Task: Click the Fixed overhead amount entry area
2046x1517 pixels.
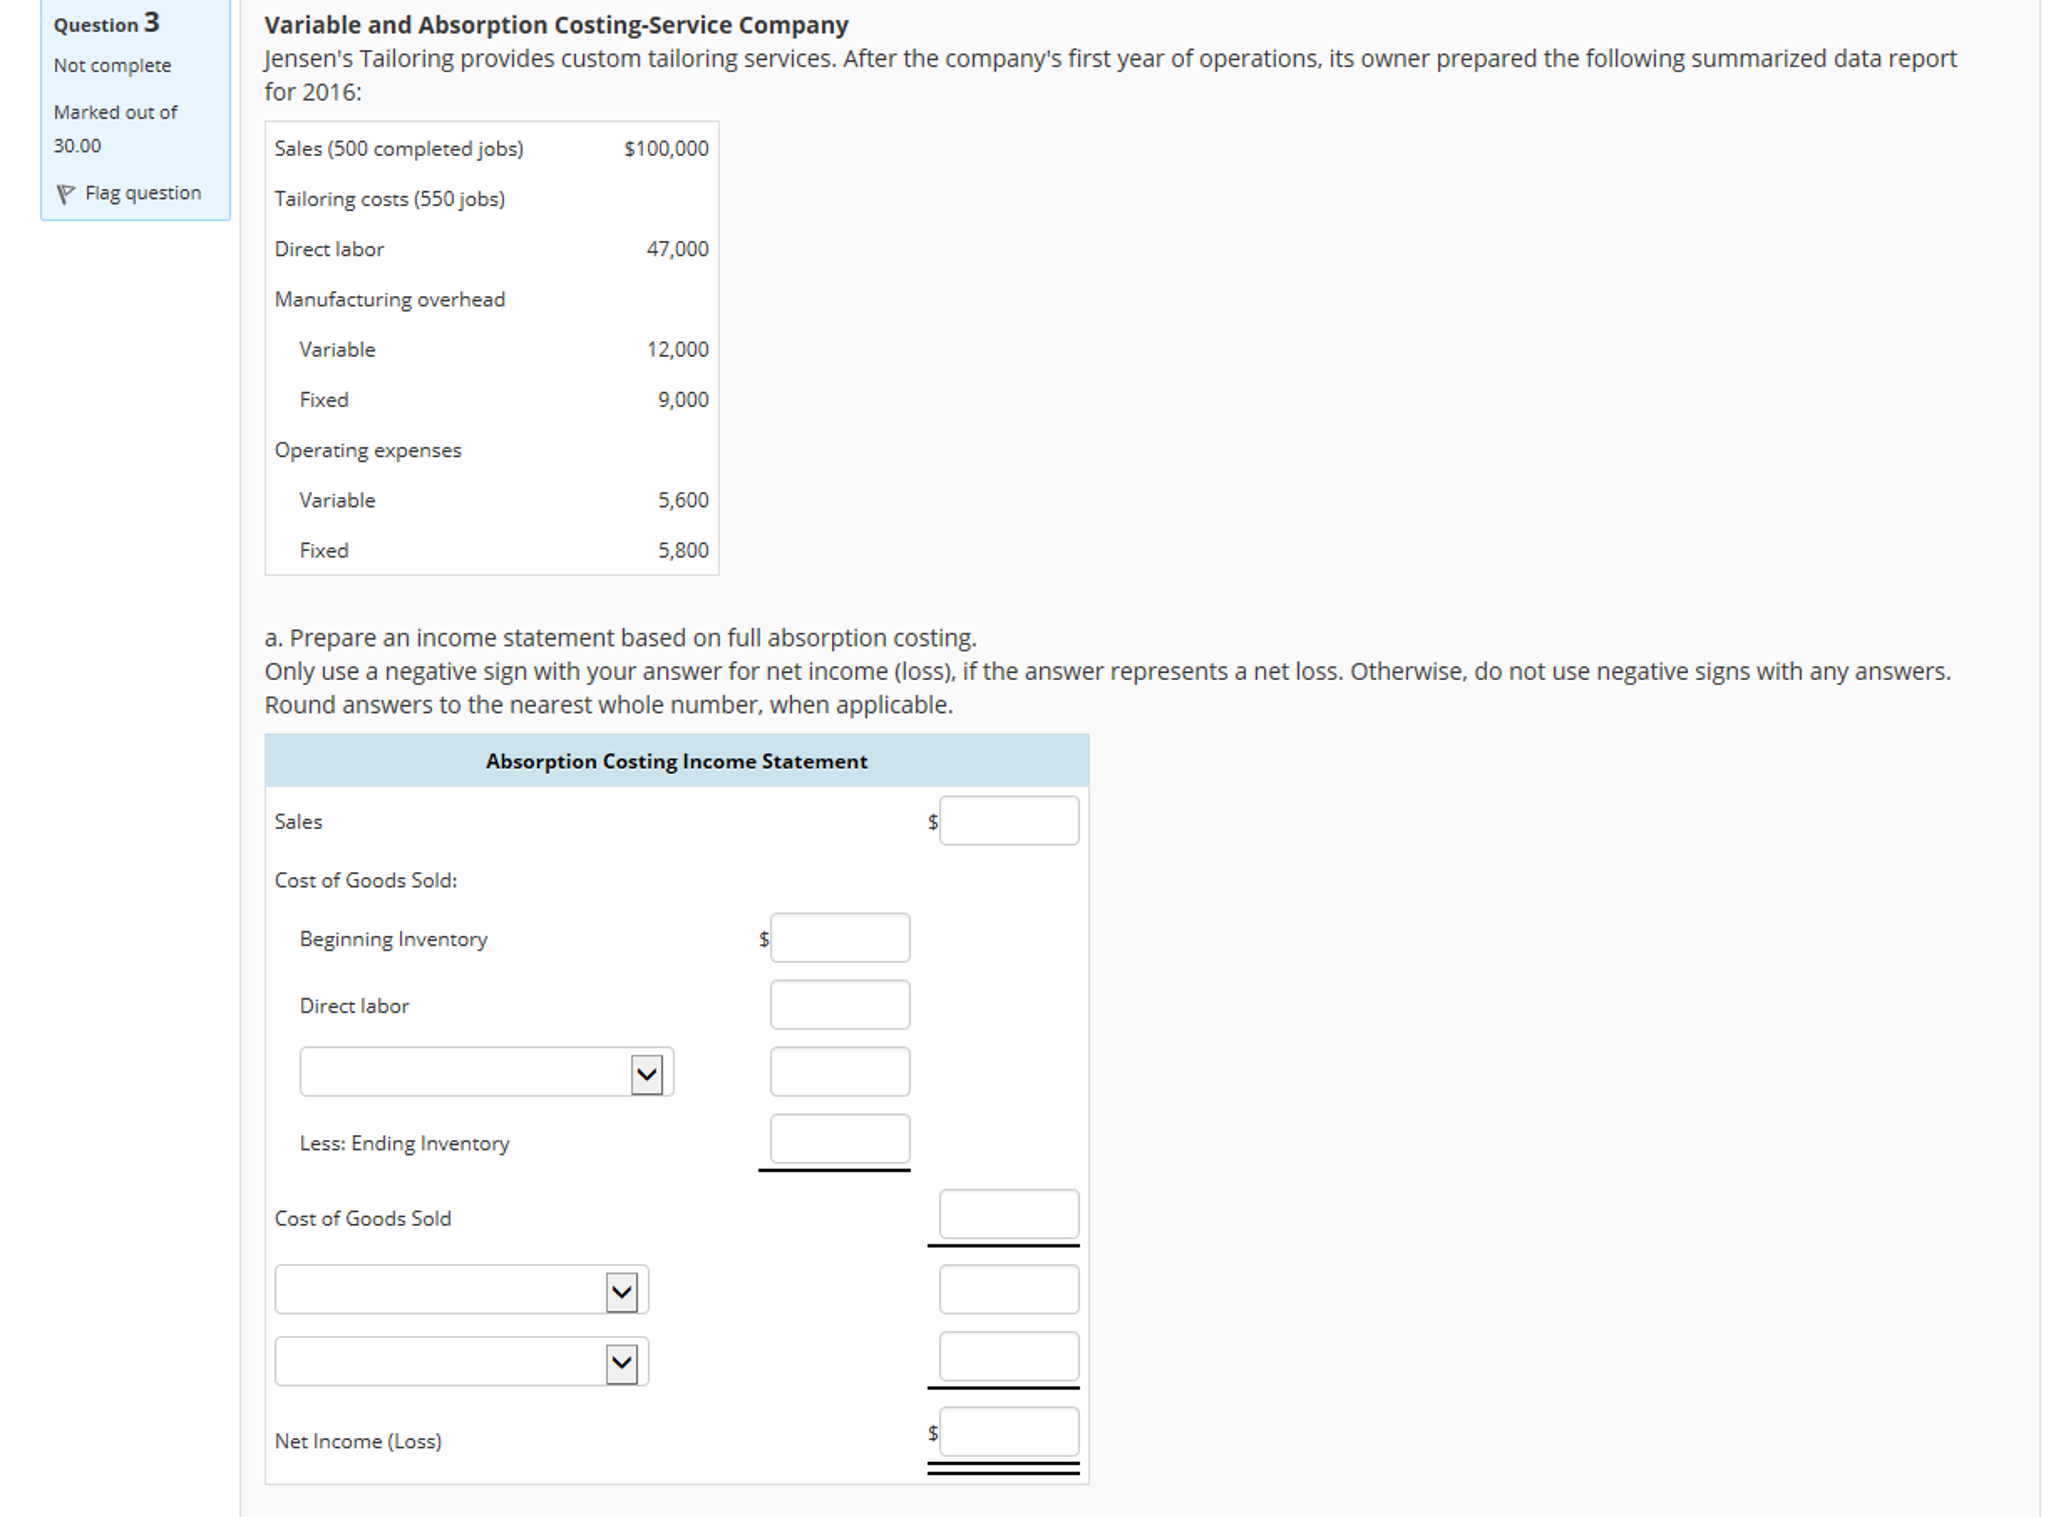Action: pyautogui.click(x=841, y=1071)
